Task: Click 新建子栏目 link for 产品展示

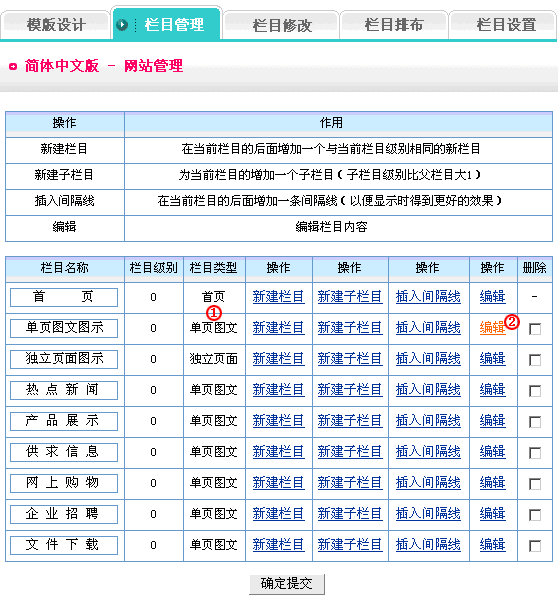Action: [350, 421]
